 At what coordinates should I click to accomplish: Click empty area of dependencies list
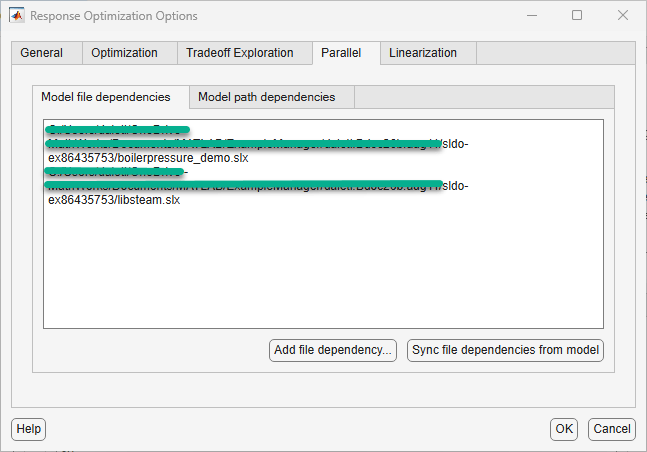323,268
